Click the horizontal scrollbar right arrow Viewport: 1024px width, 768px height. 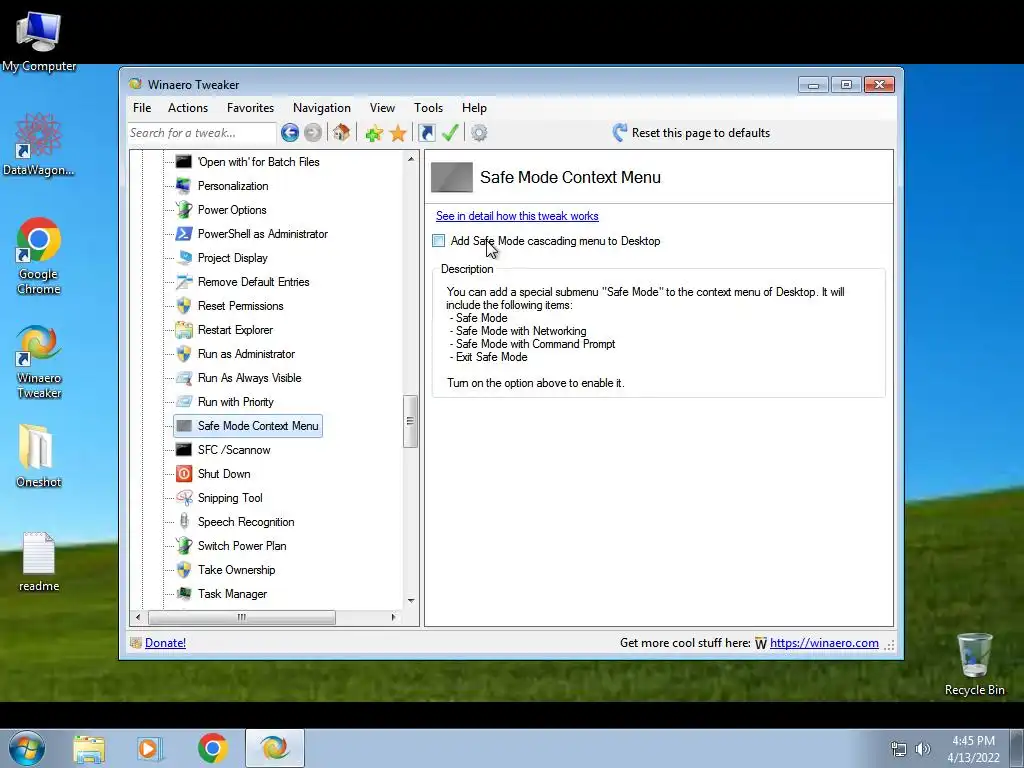pyautogui.click(x=393, y=617)
